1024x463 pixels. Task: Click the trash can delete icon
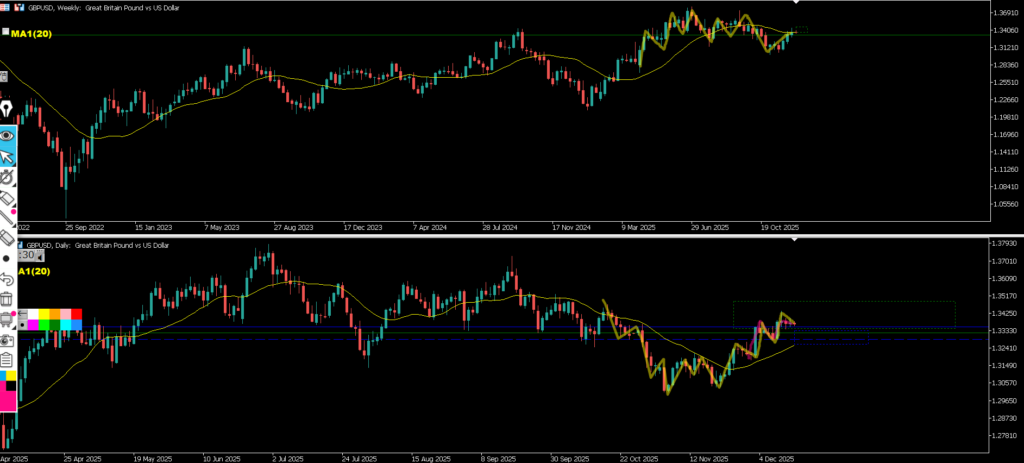pos(7,299)
